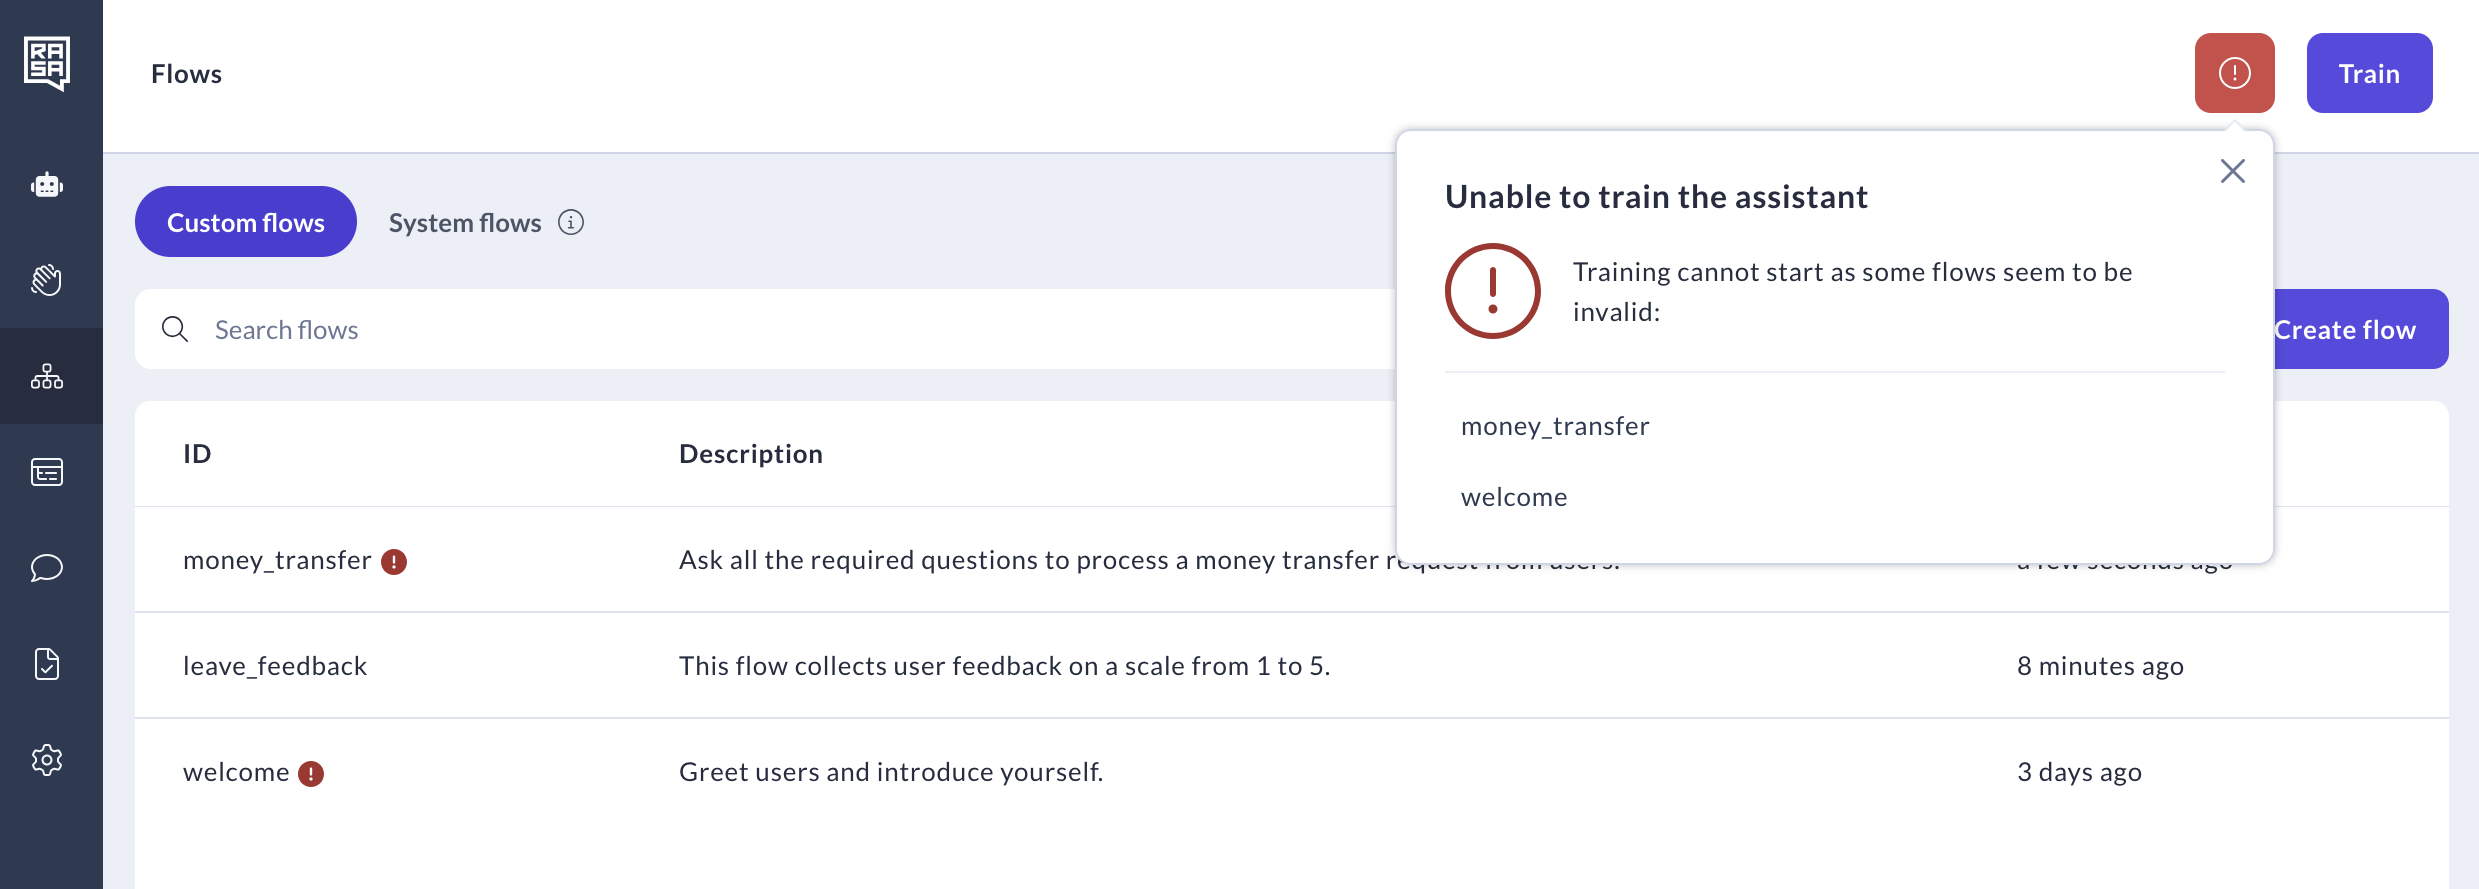Open the assistant robot icon page
Viewport: 2479px width, 889px height.
point(47,185)
